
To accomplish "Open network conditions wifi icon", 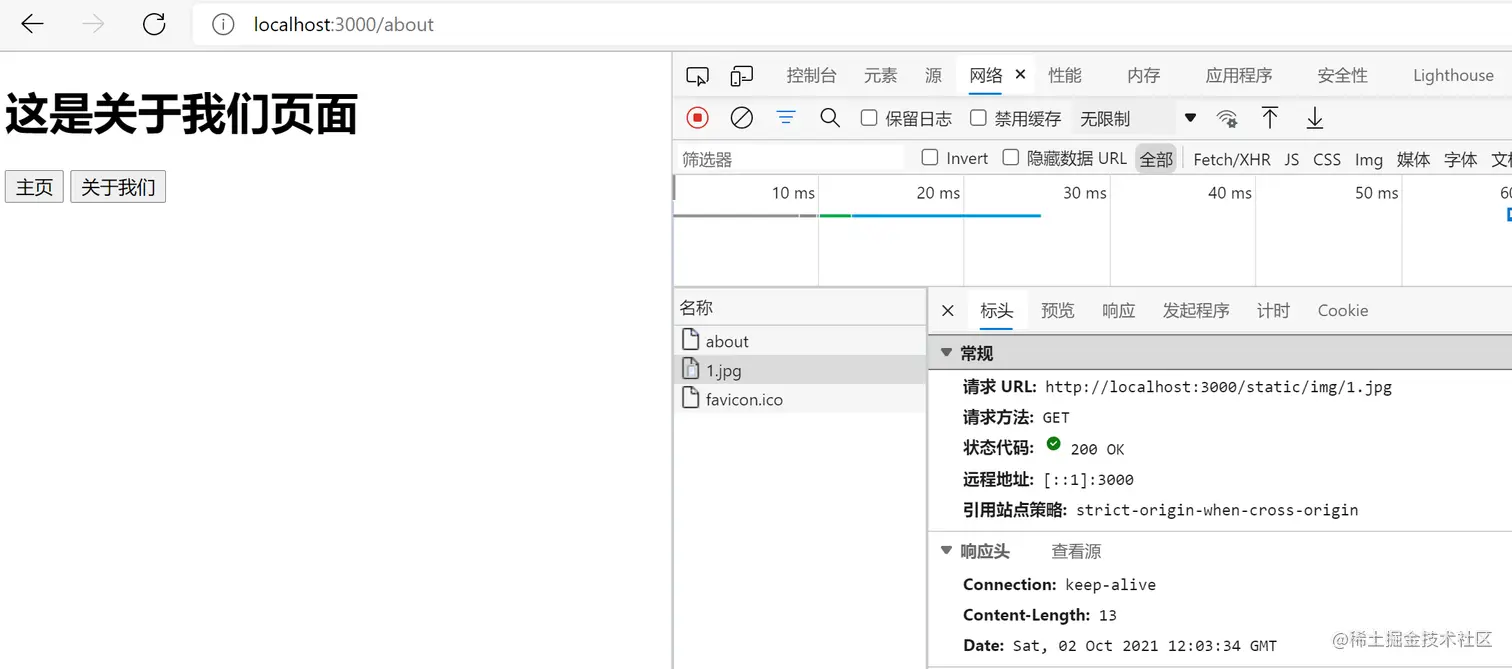I will 1227,119.
